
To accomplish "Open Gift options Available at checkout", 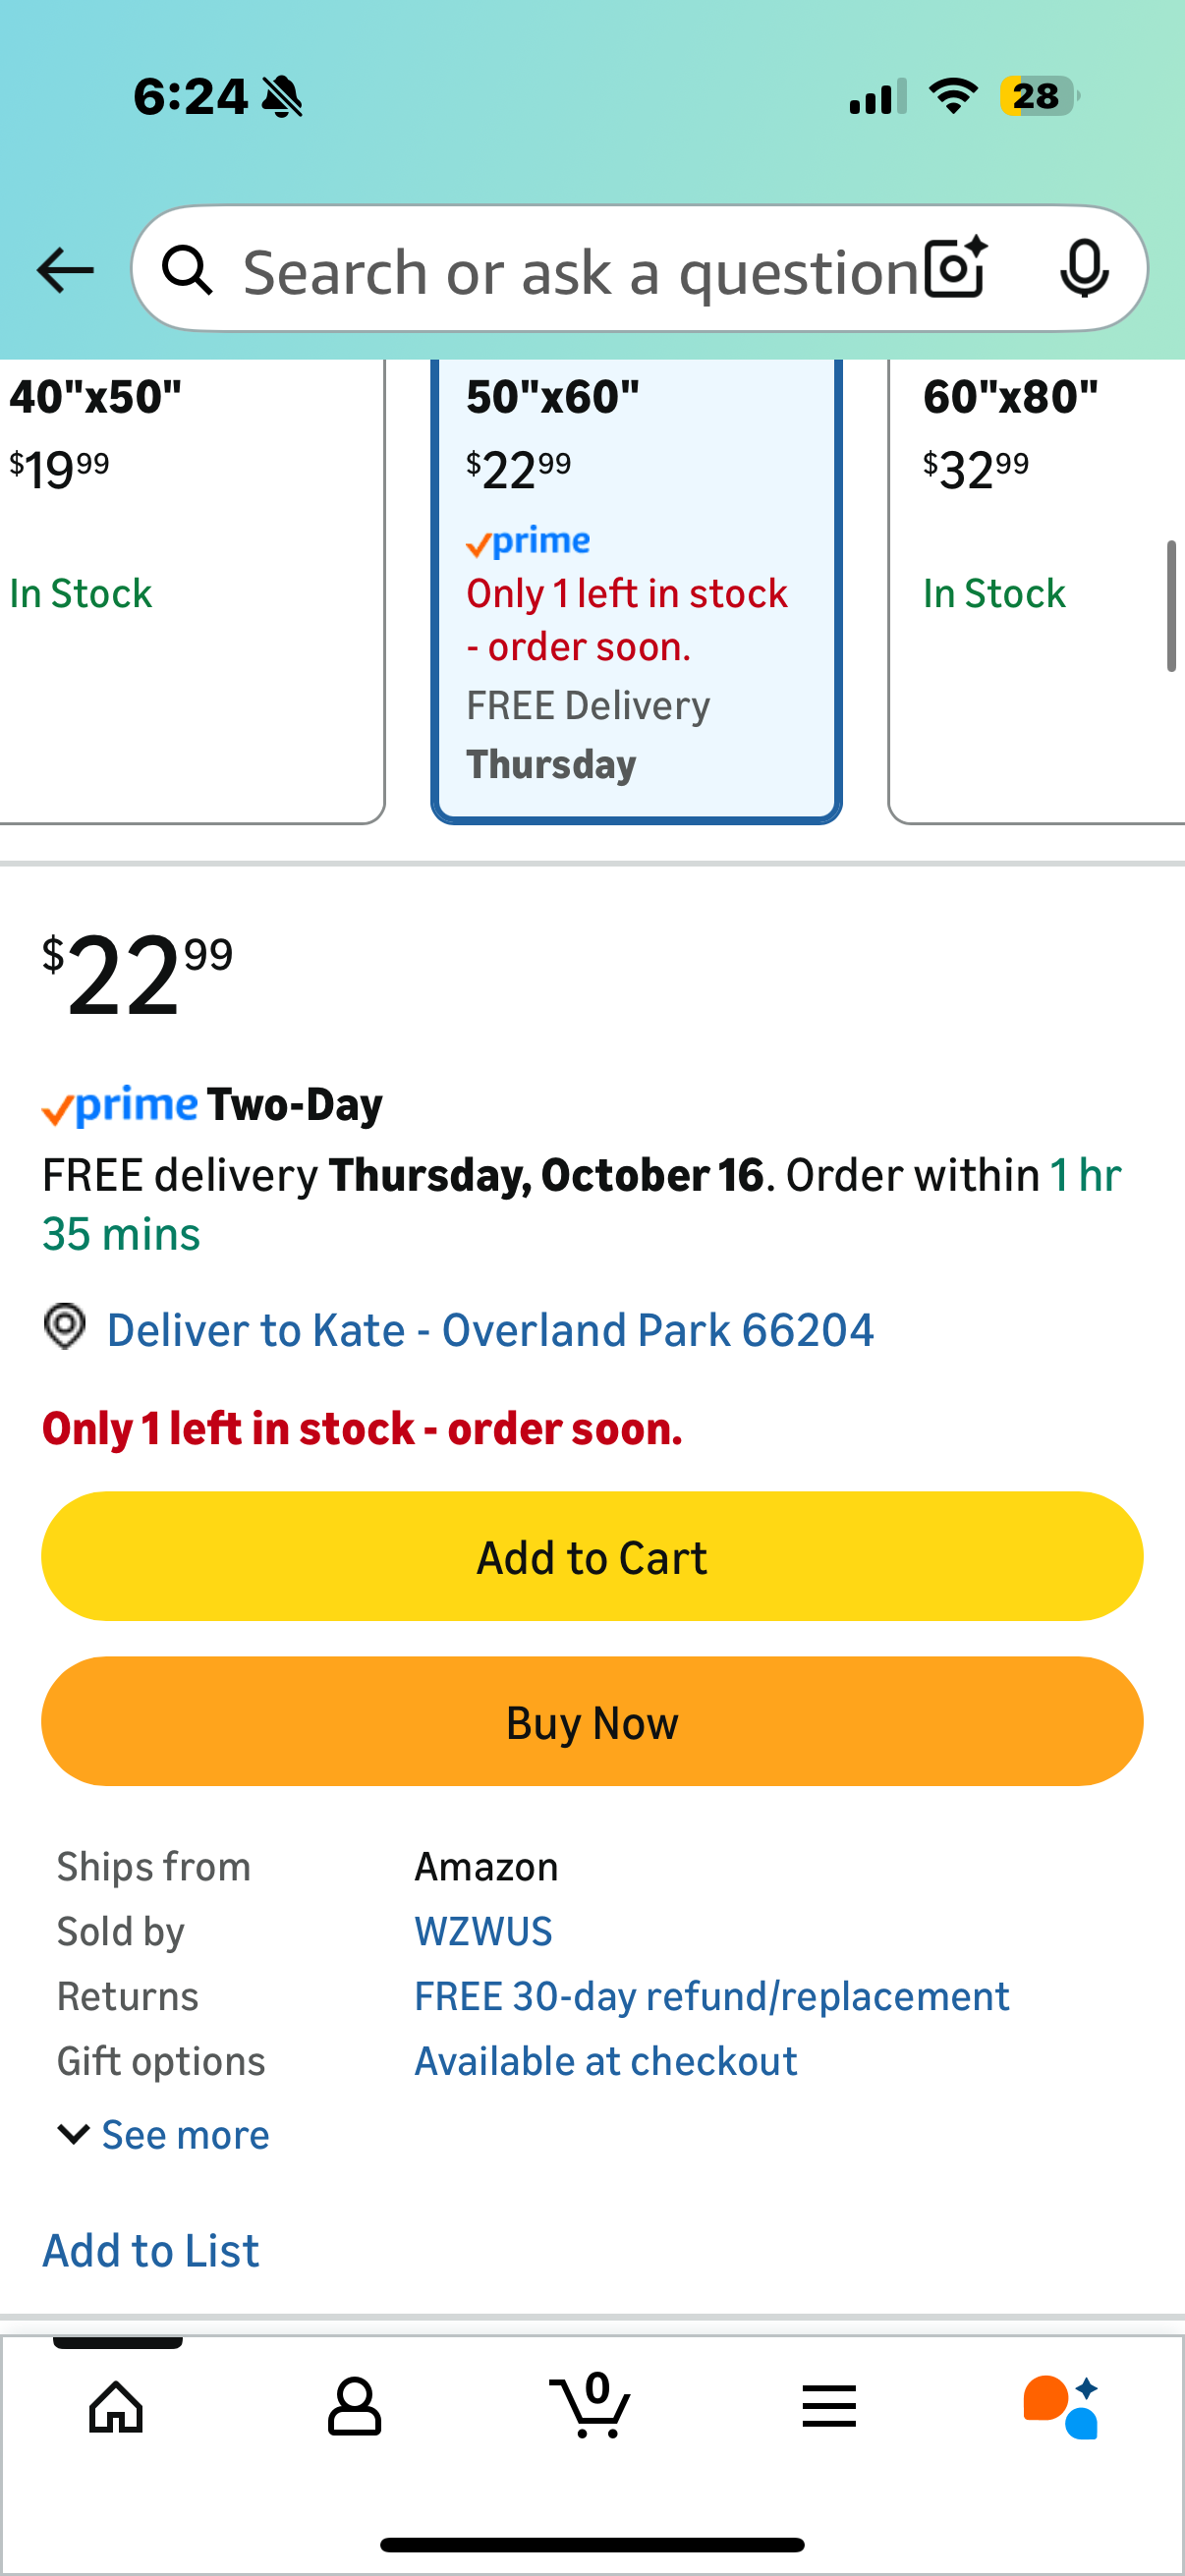I will pyautogui.click(x=605, y=2061).
